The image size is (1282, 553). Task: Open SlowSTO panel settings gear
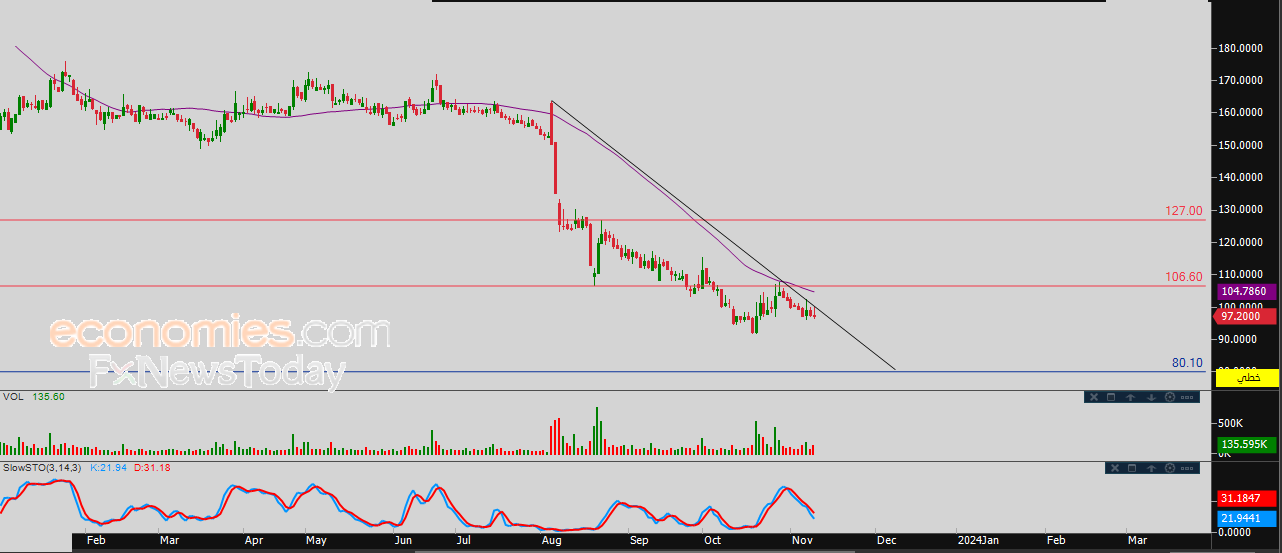pyautogui.click(x=1169, y=468)
